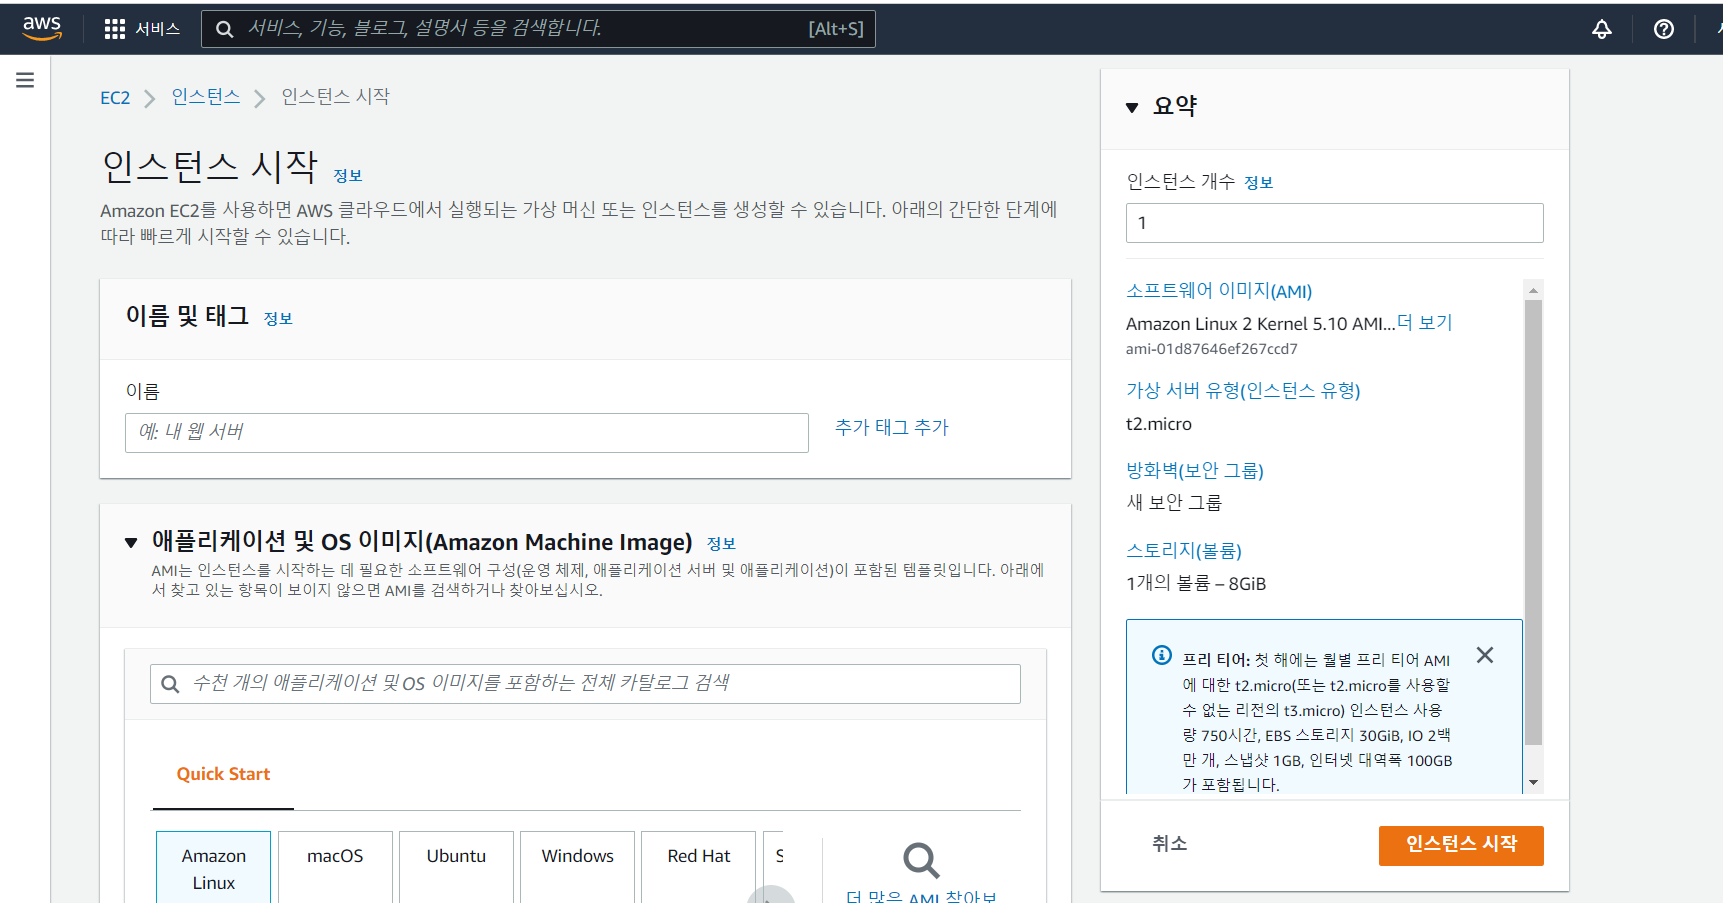1723x903 pixels.
Task: Open 정보 link next to Amazon Machine Image heading
Action: [x=721, y=544]
